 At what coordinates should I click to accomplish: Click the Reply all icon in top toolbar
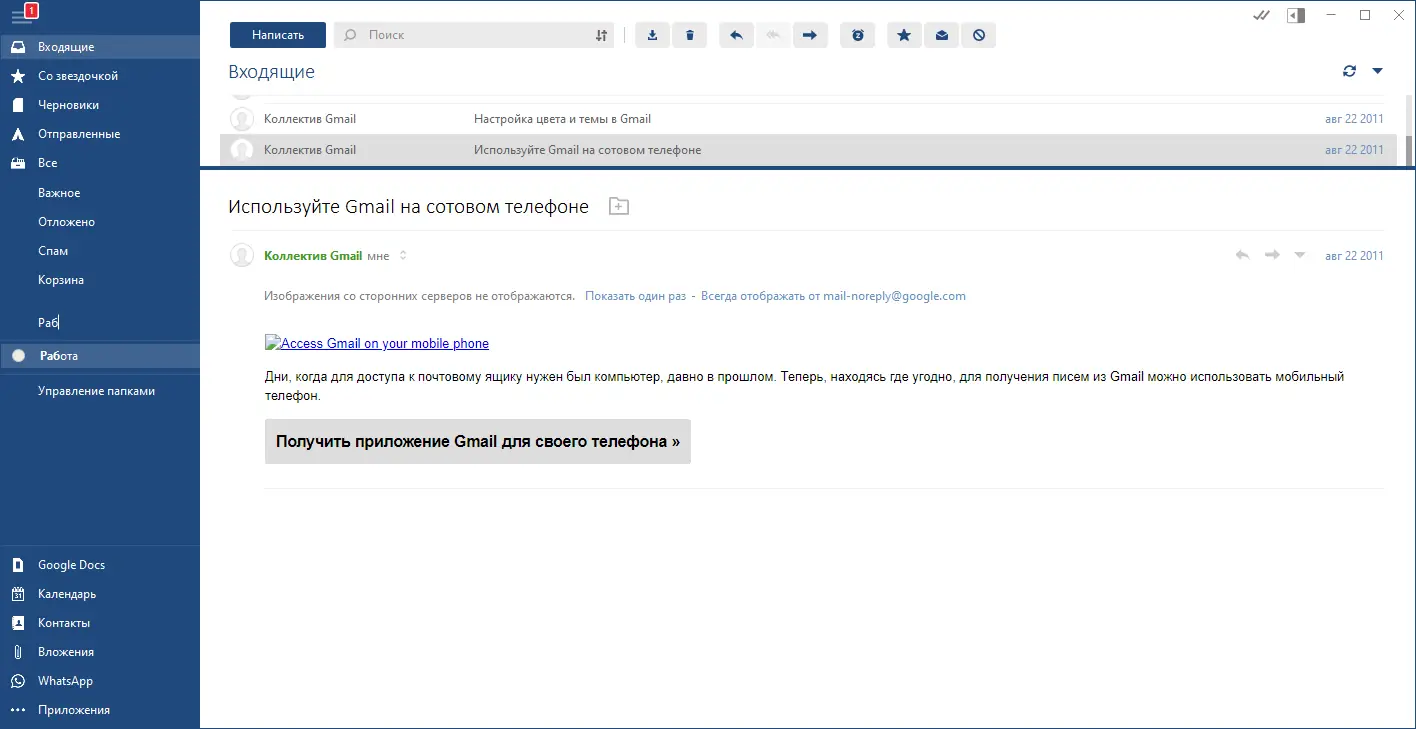pos(772,35)
